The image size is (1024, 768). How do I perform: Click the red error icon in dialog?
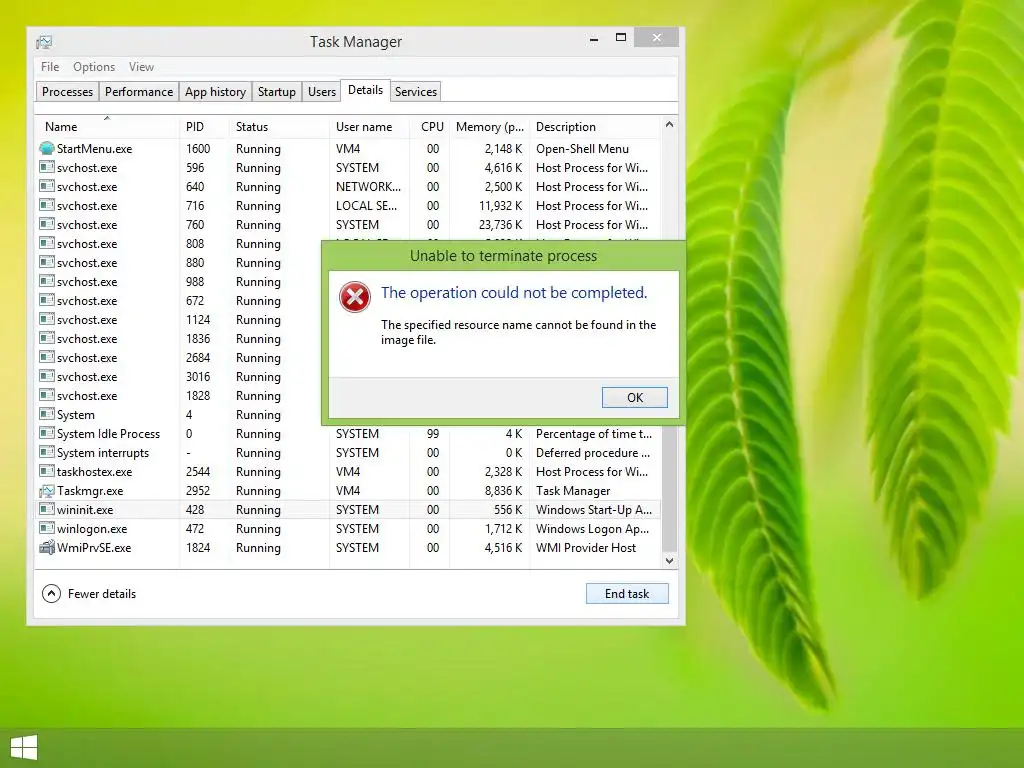pos(355,297)
